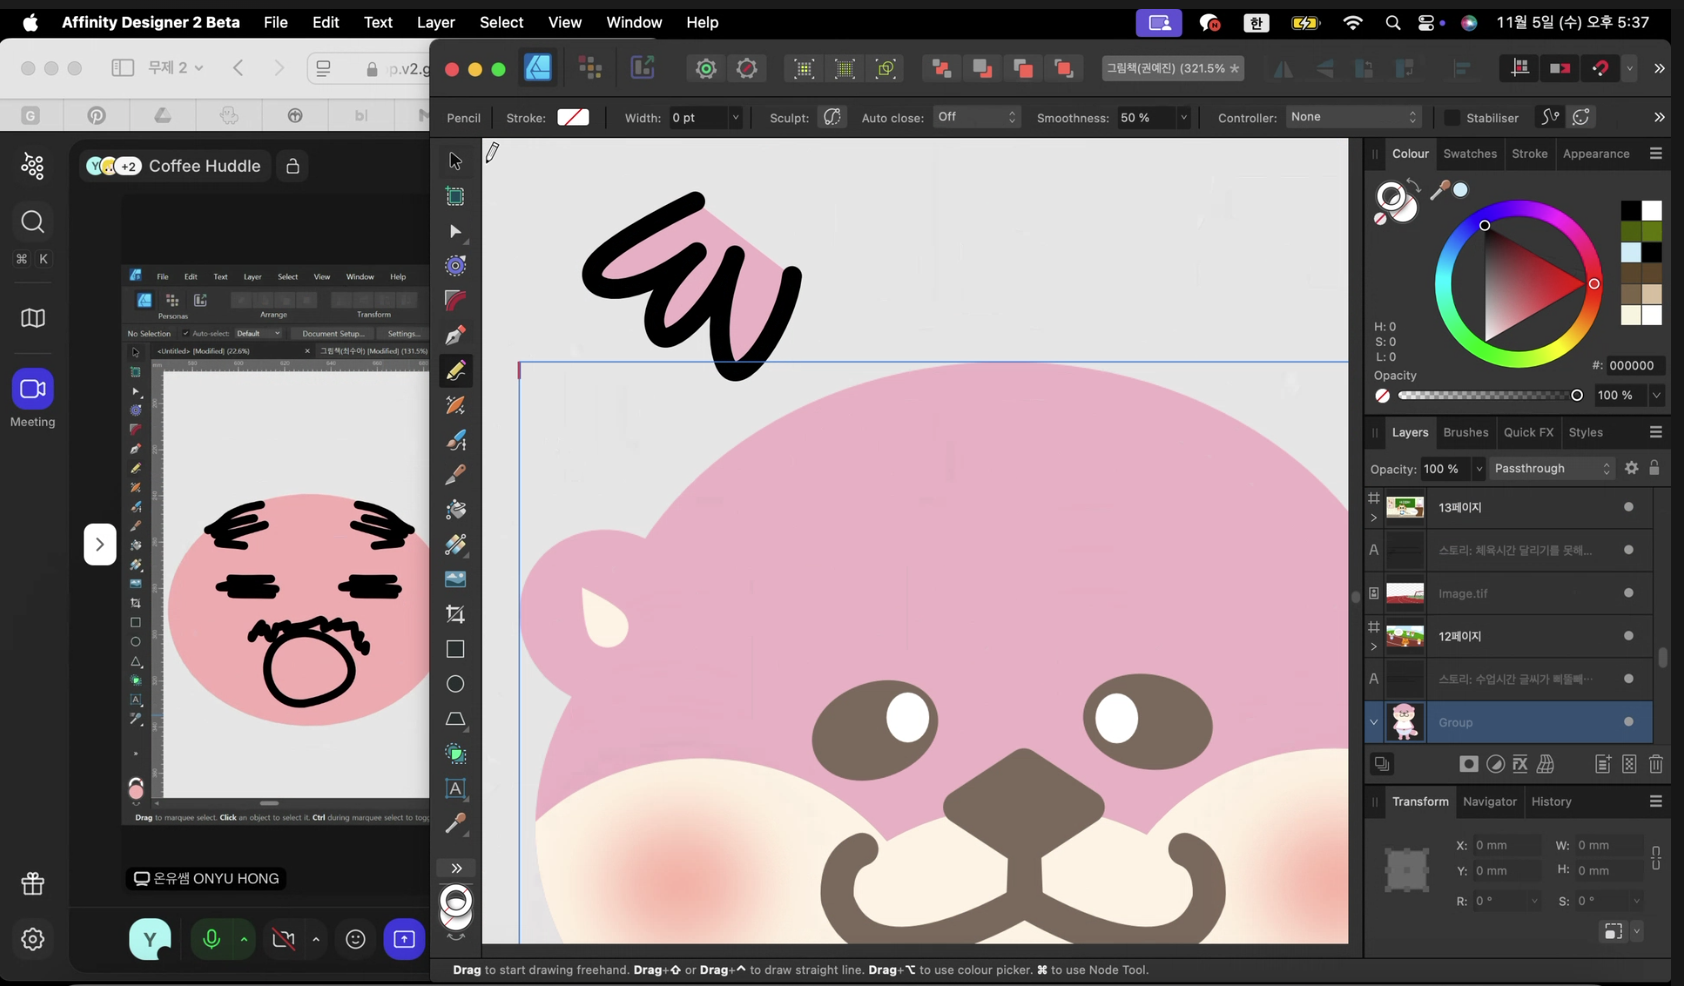The image size is (1684, 986).
Task: Enable the Stabiliser checkbox
Action: click(x=1452, y=118)
